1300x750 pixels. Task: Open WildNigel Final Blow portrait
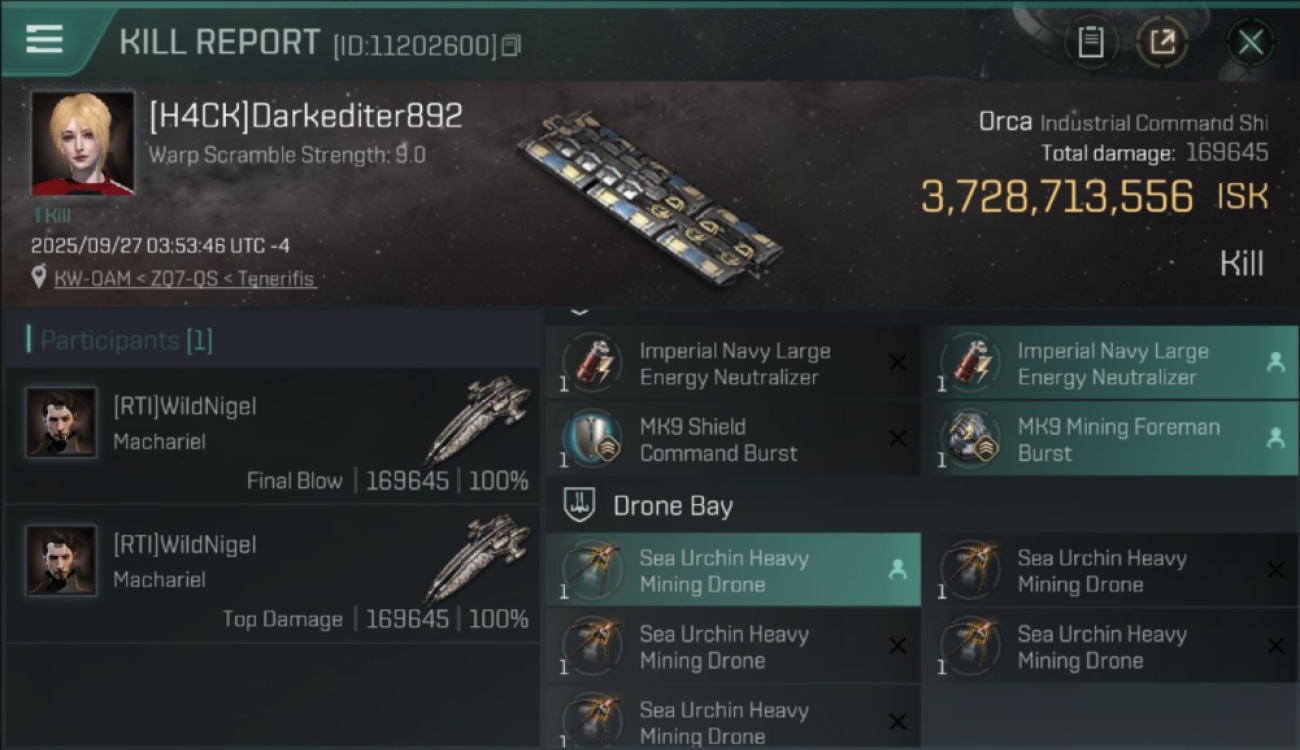click(x=61, y=423)
